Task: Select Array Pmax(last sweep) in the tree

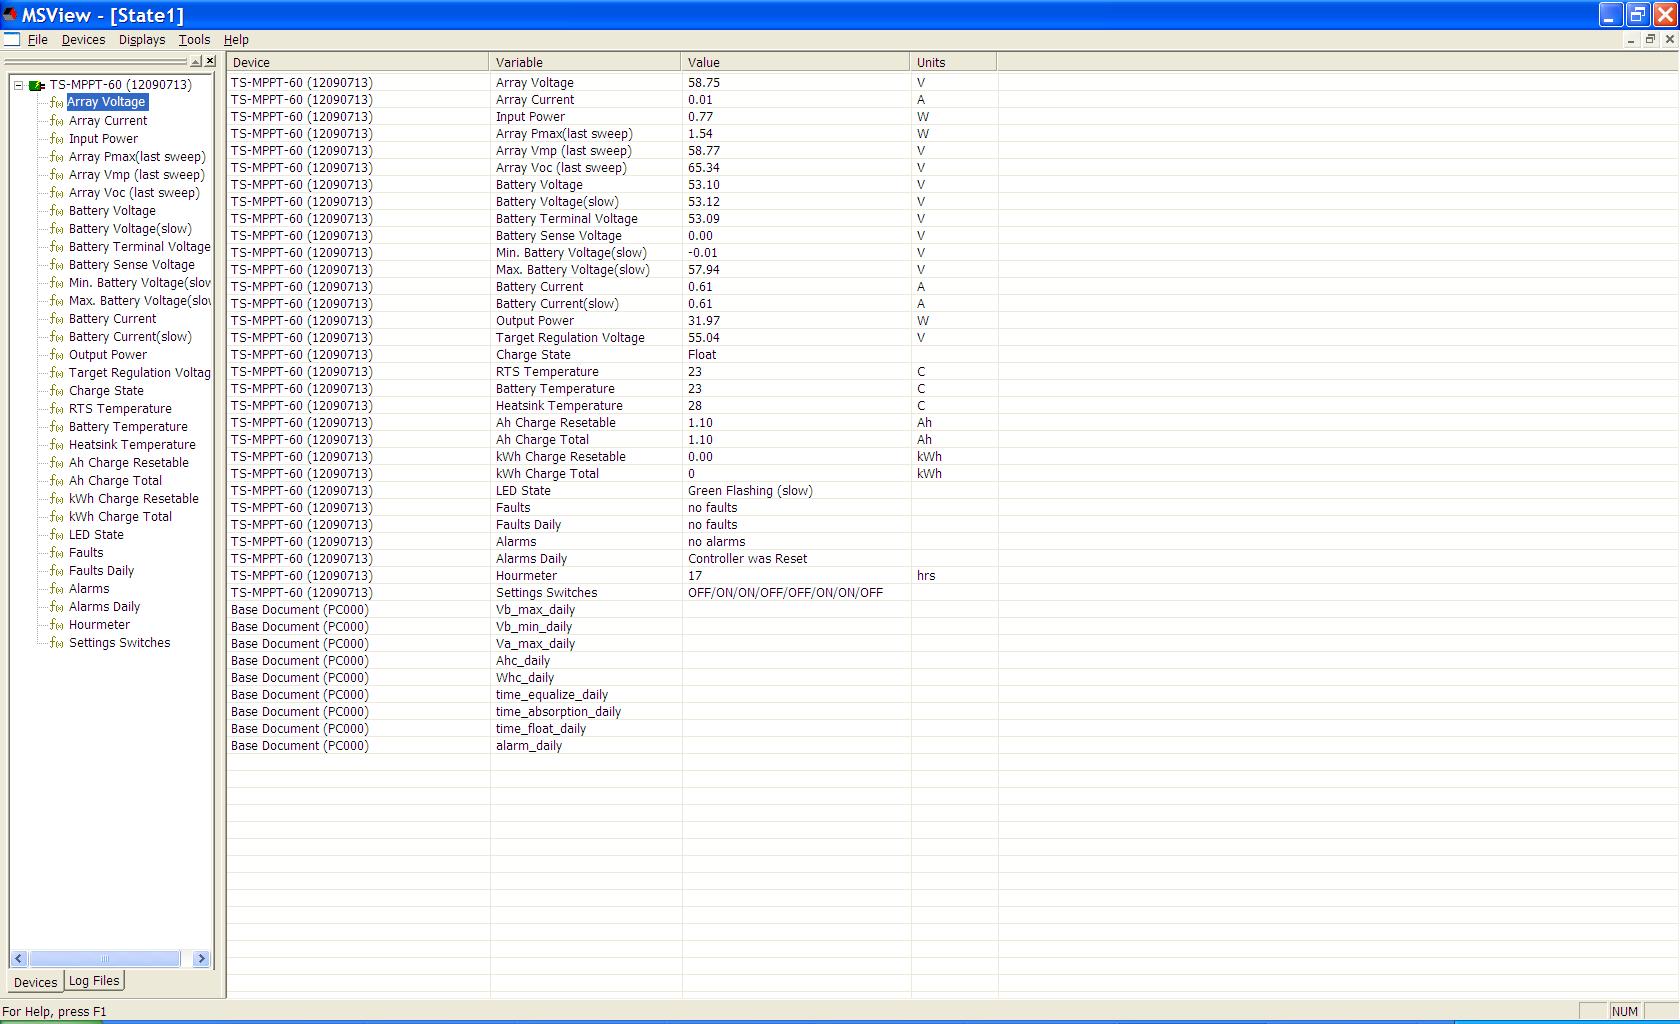Action: (x=137, y=157)
